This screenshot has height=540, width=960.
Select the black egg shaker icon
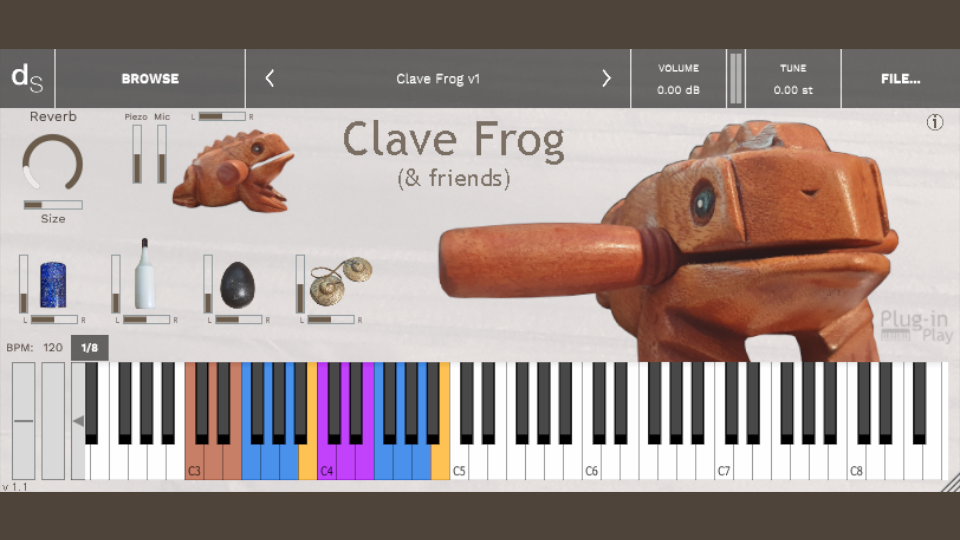[x=238, y=285]
